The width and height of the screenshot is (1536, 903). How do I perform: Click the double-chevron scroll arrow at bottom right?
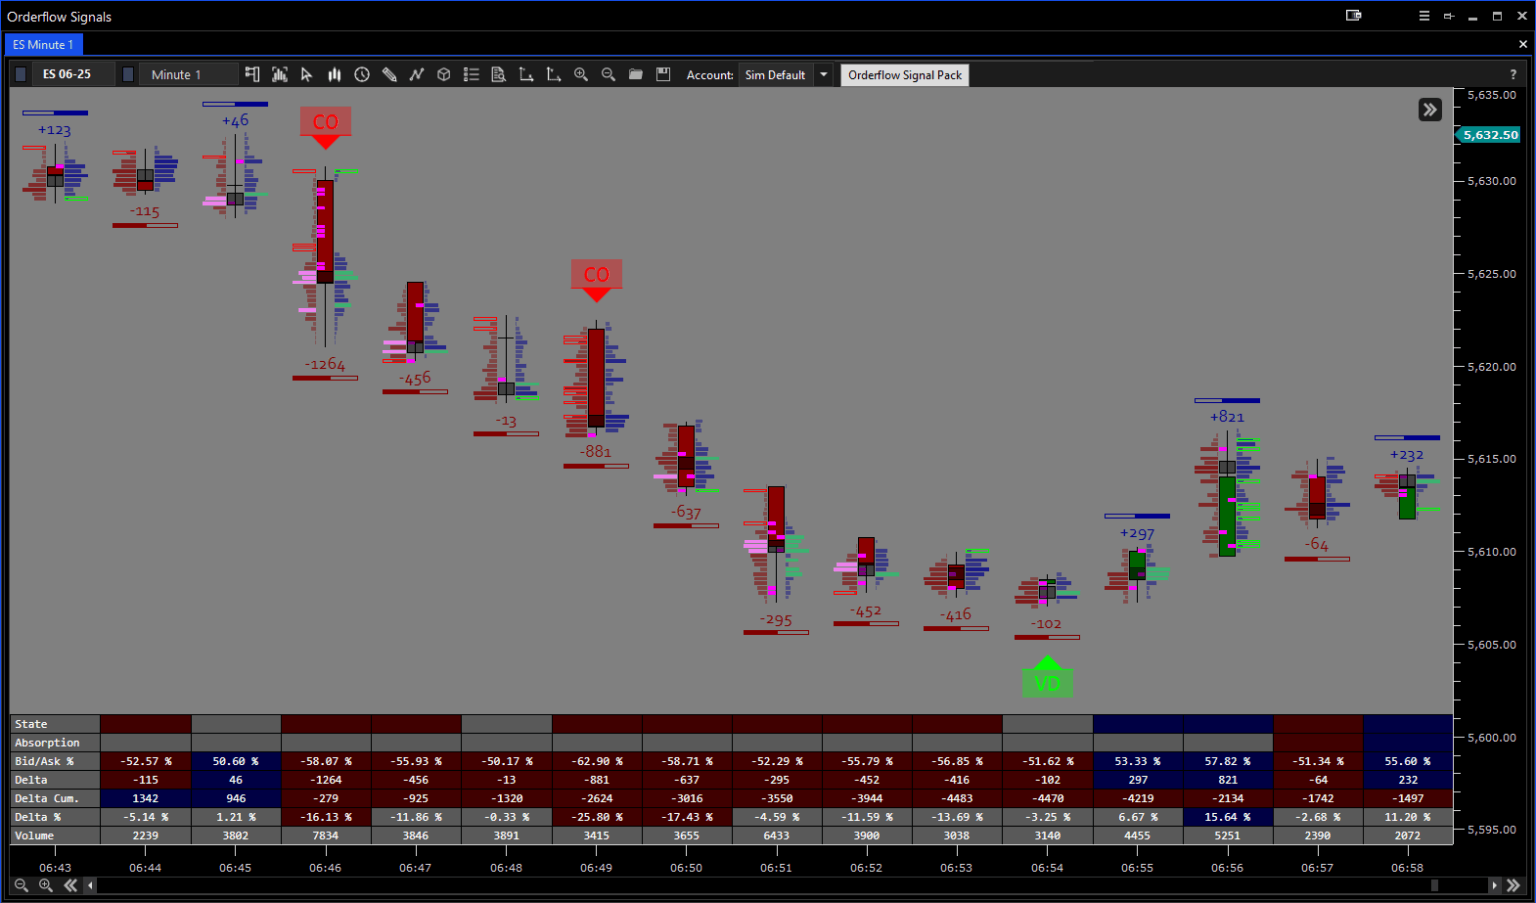pos(1515,885)
